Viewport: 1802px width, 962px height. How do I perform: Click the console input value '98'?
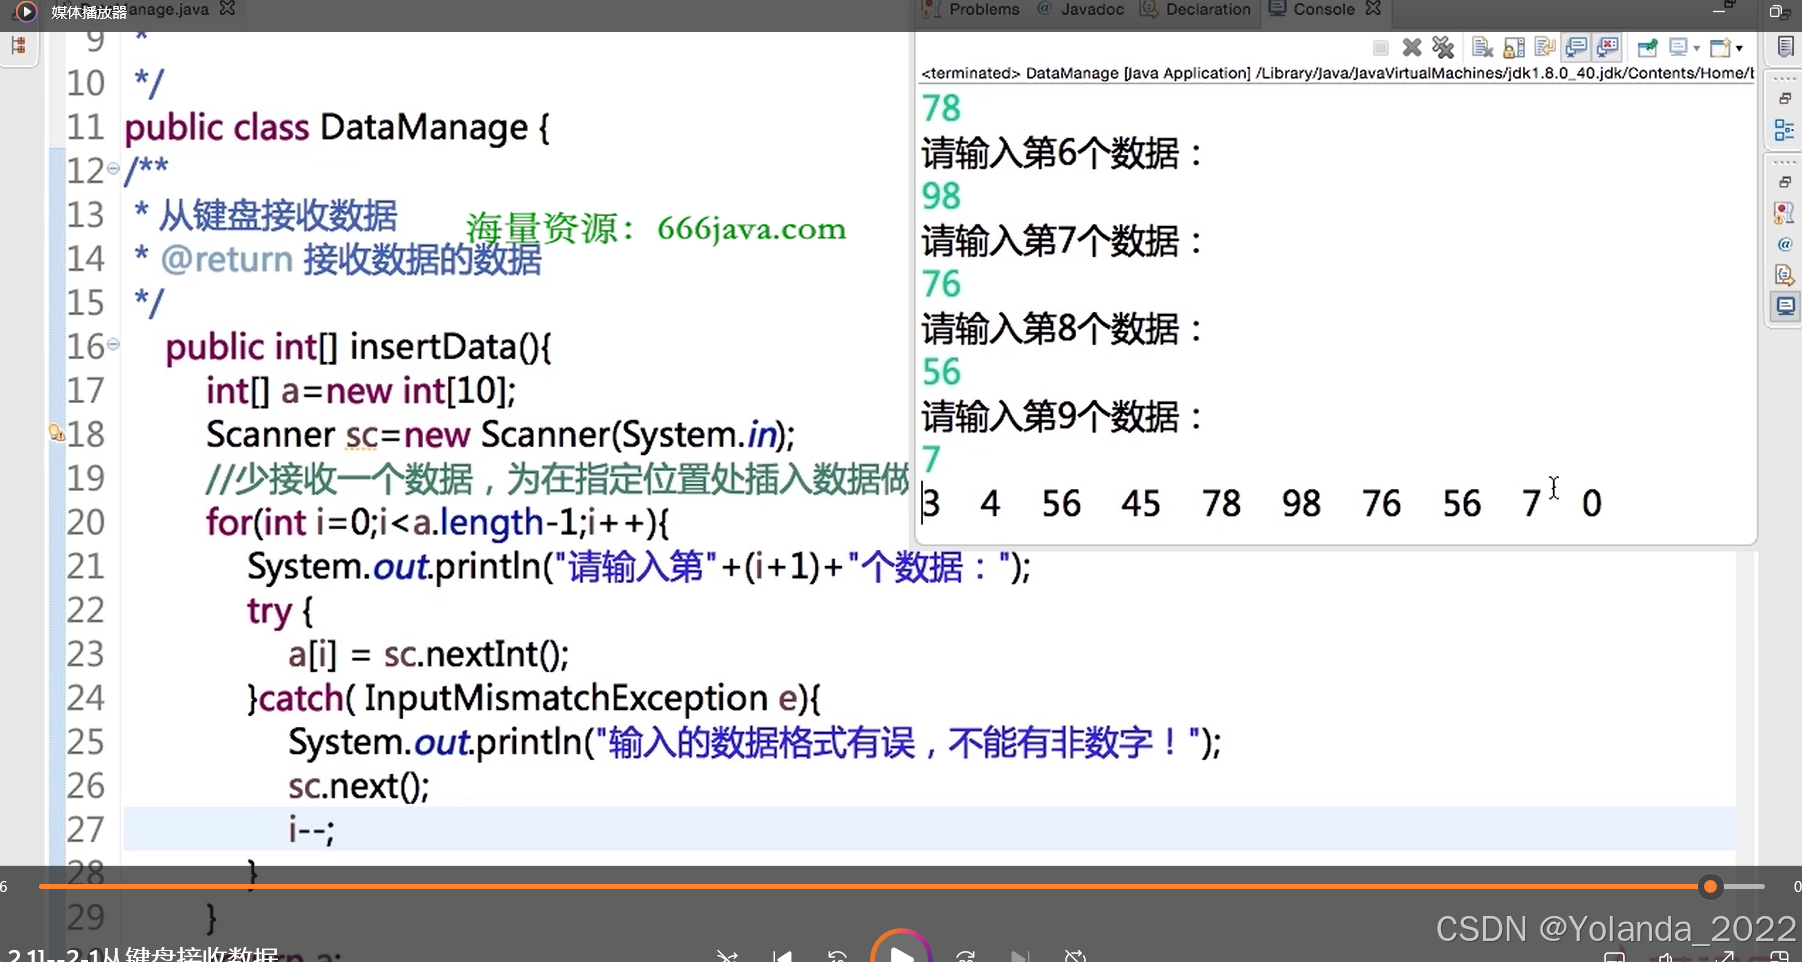(941, 196)
